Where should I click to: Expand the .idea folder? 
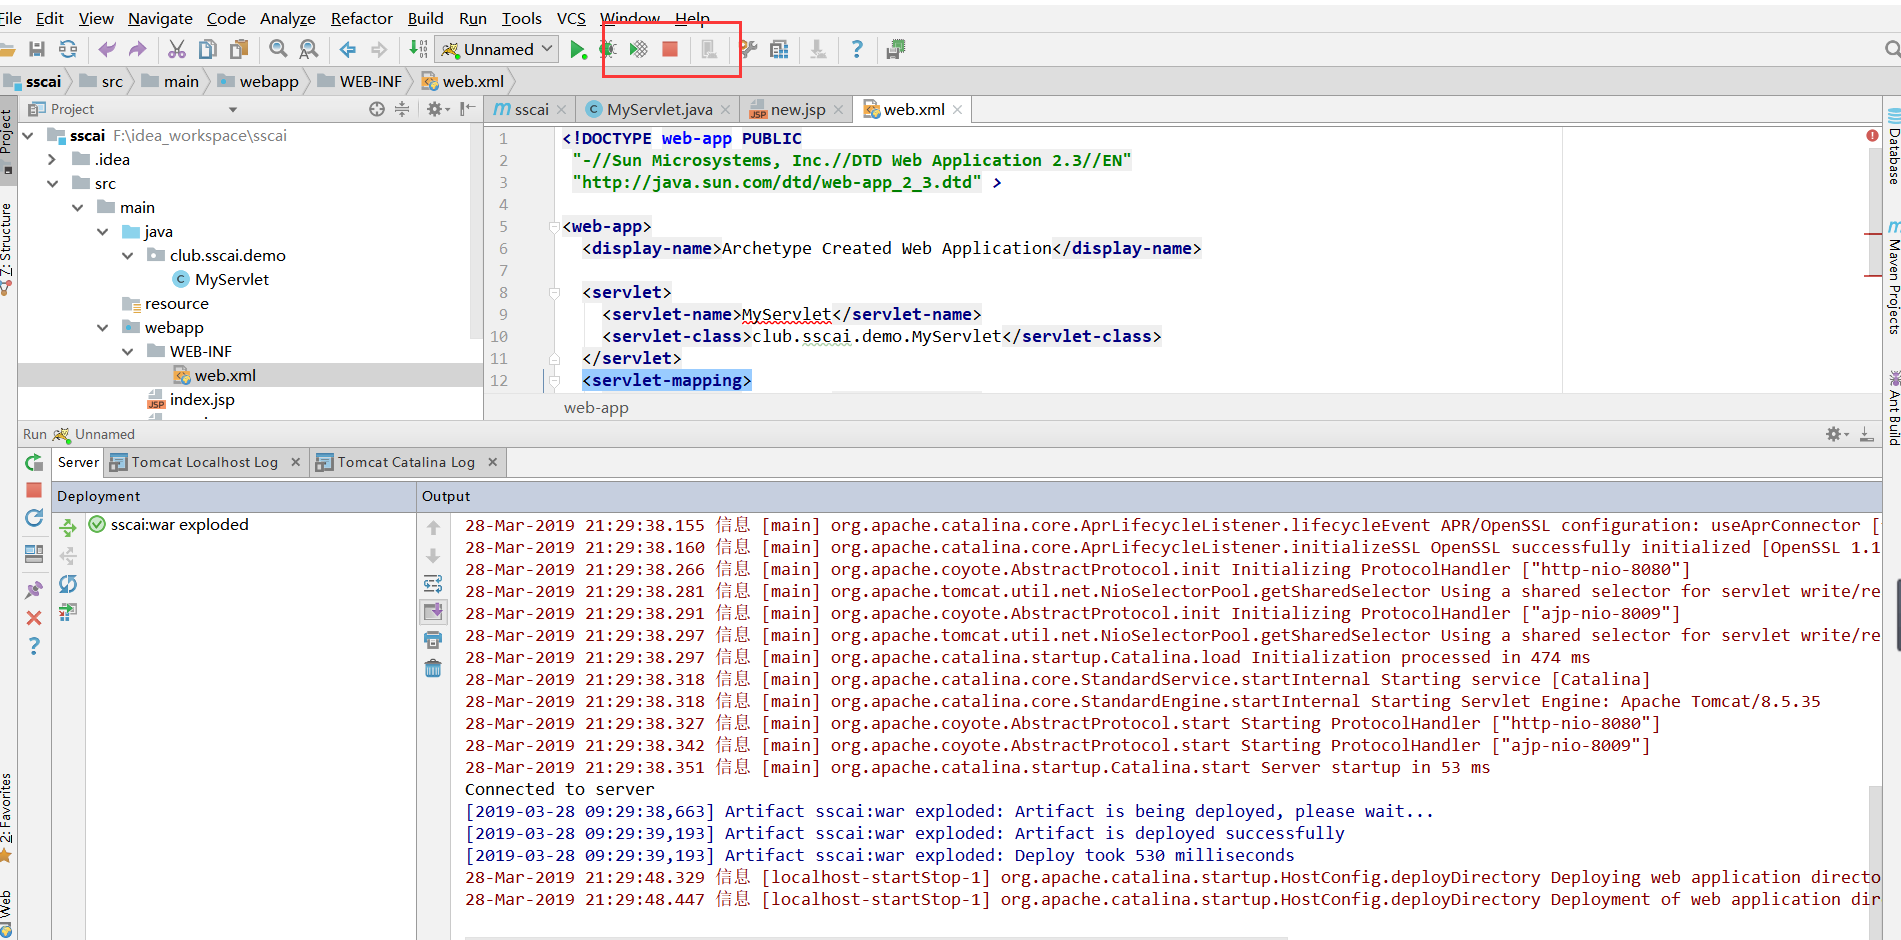pyautogui.click(x=52, y=160)
